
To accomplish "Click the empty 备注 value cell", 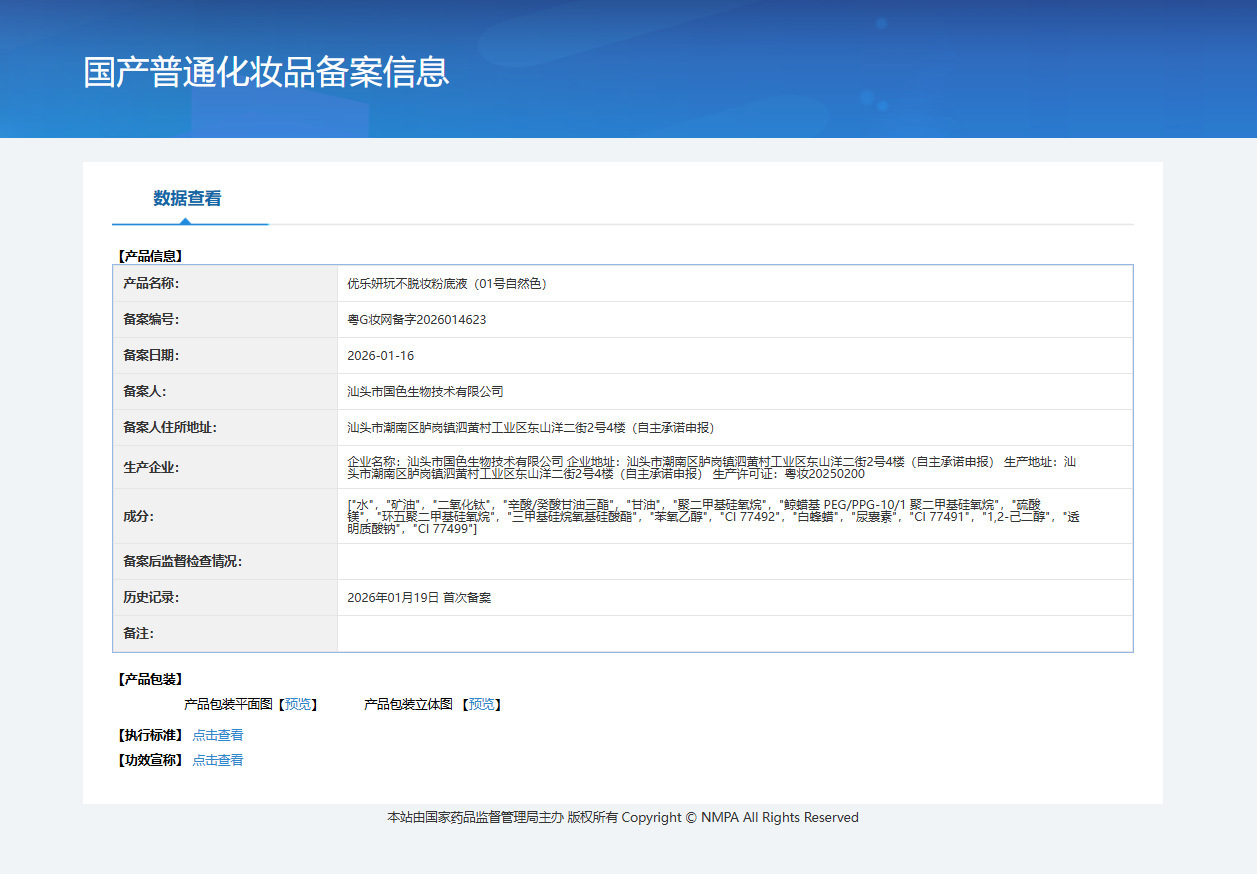I will click(x=735, y=634).
